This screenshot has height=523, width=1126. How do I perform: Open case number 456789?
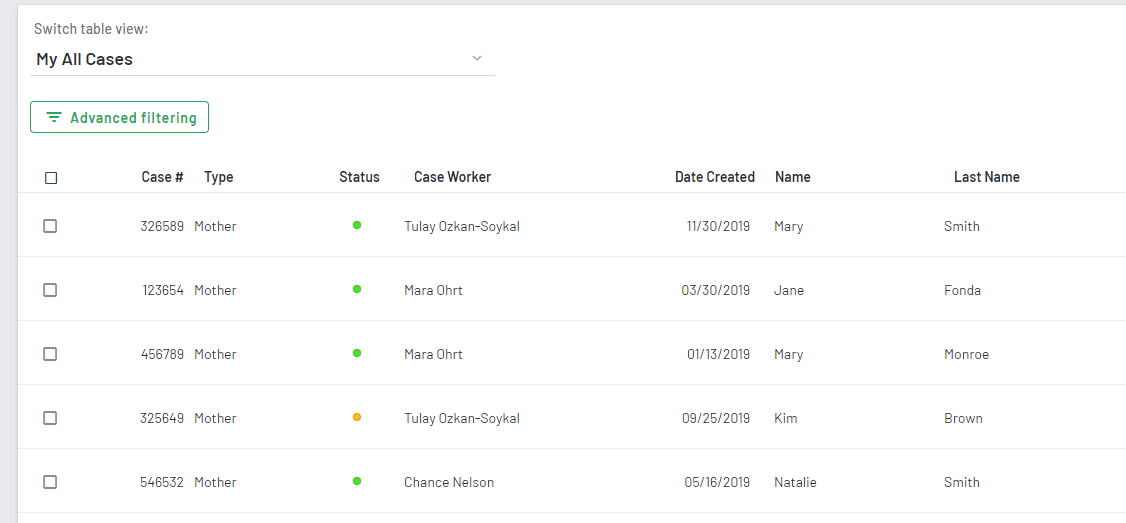click(162, 354)
